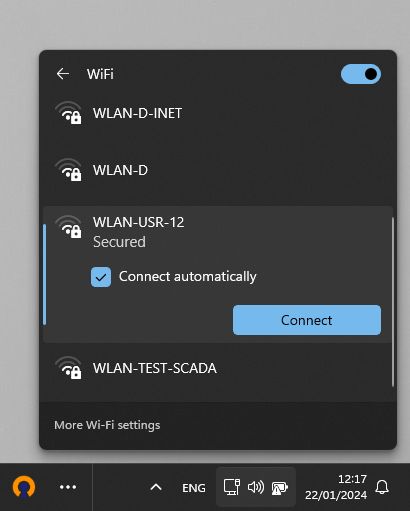
Task: Switch input language via ENG indicator
Action: (x=194, y=488)
